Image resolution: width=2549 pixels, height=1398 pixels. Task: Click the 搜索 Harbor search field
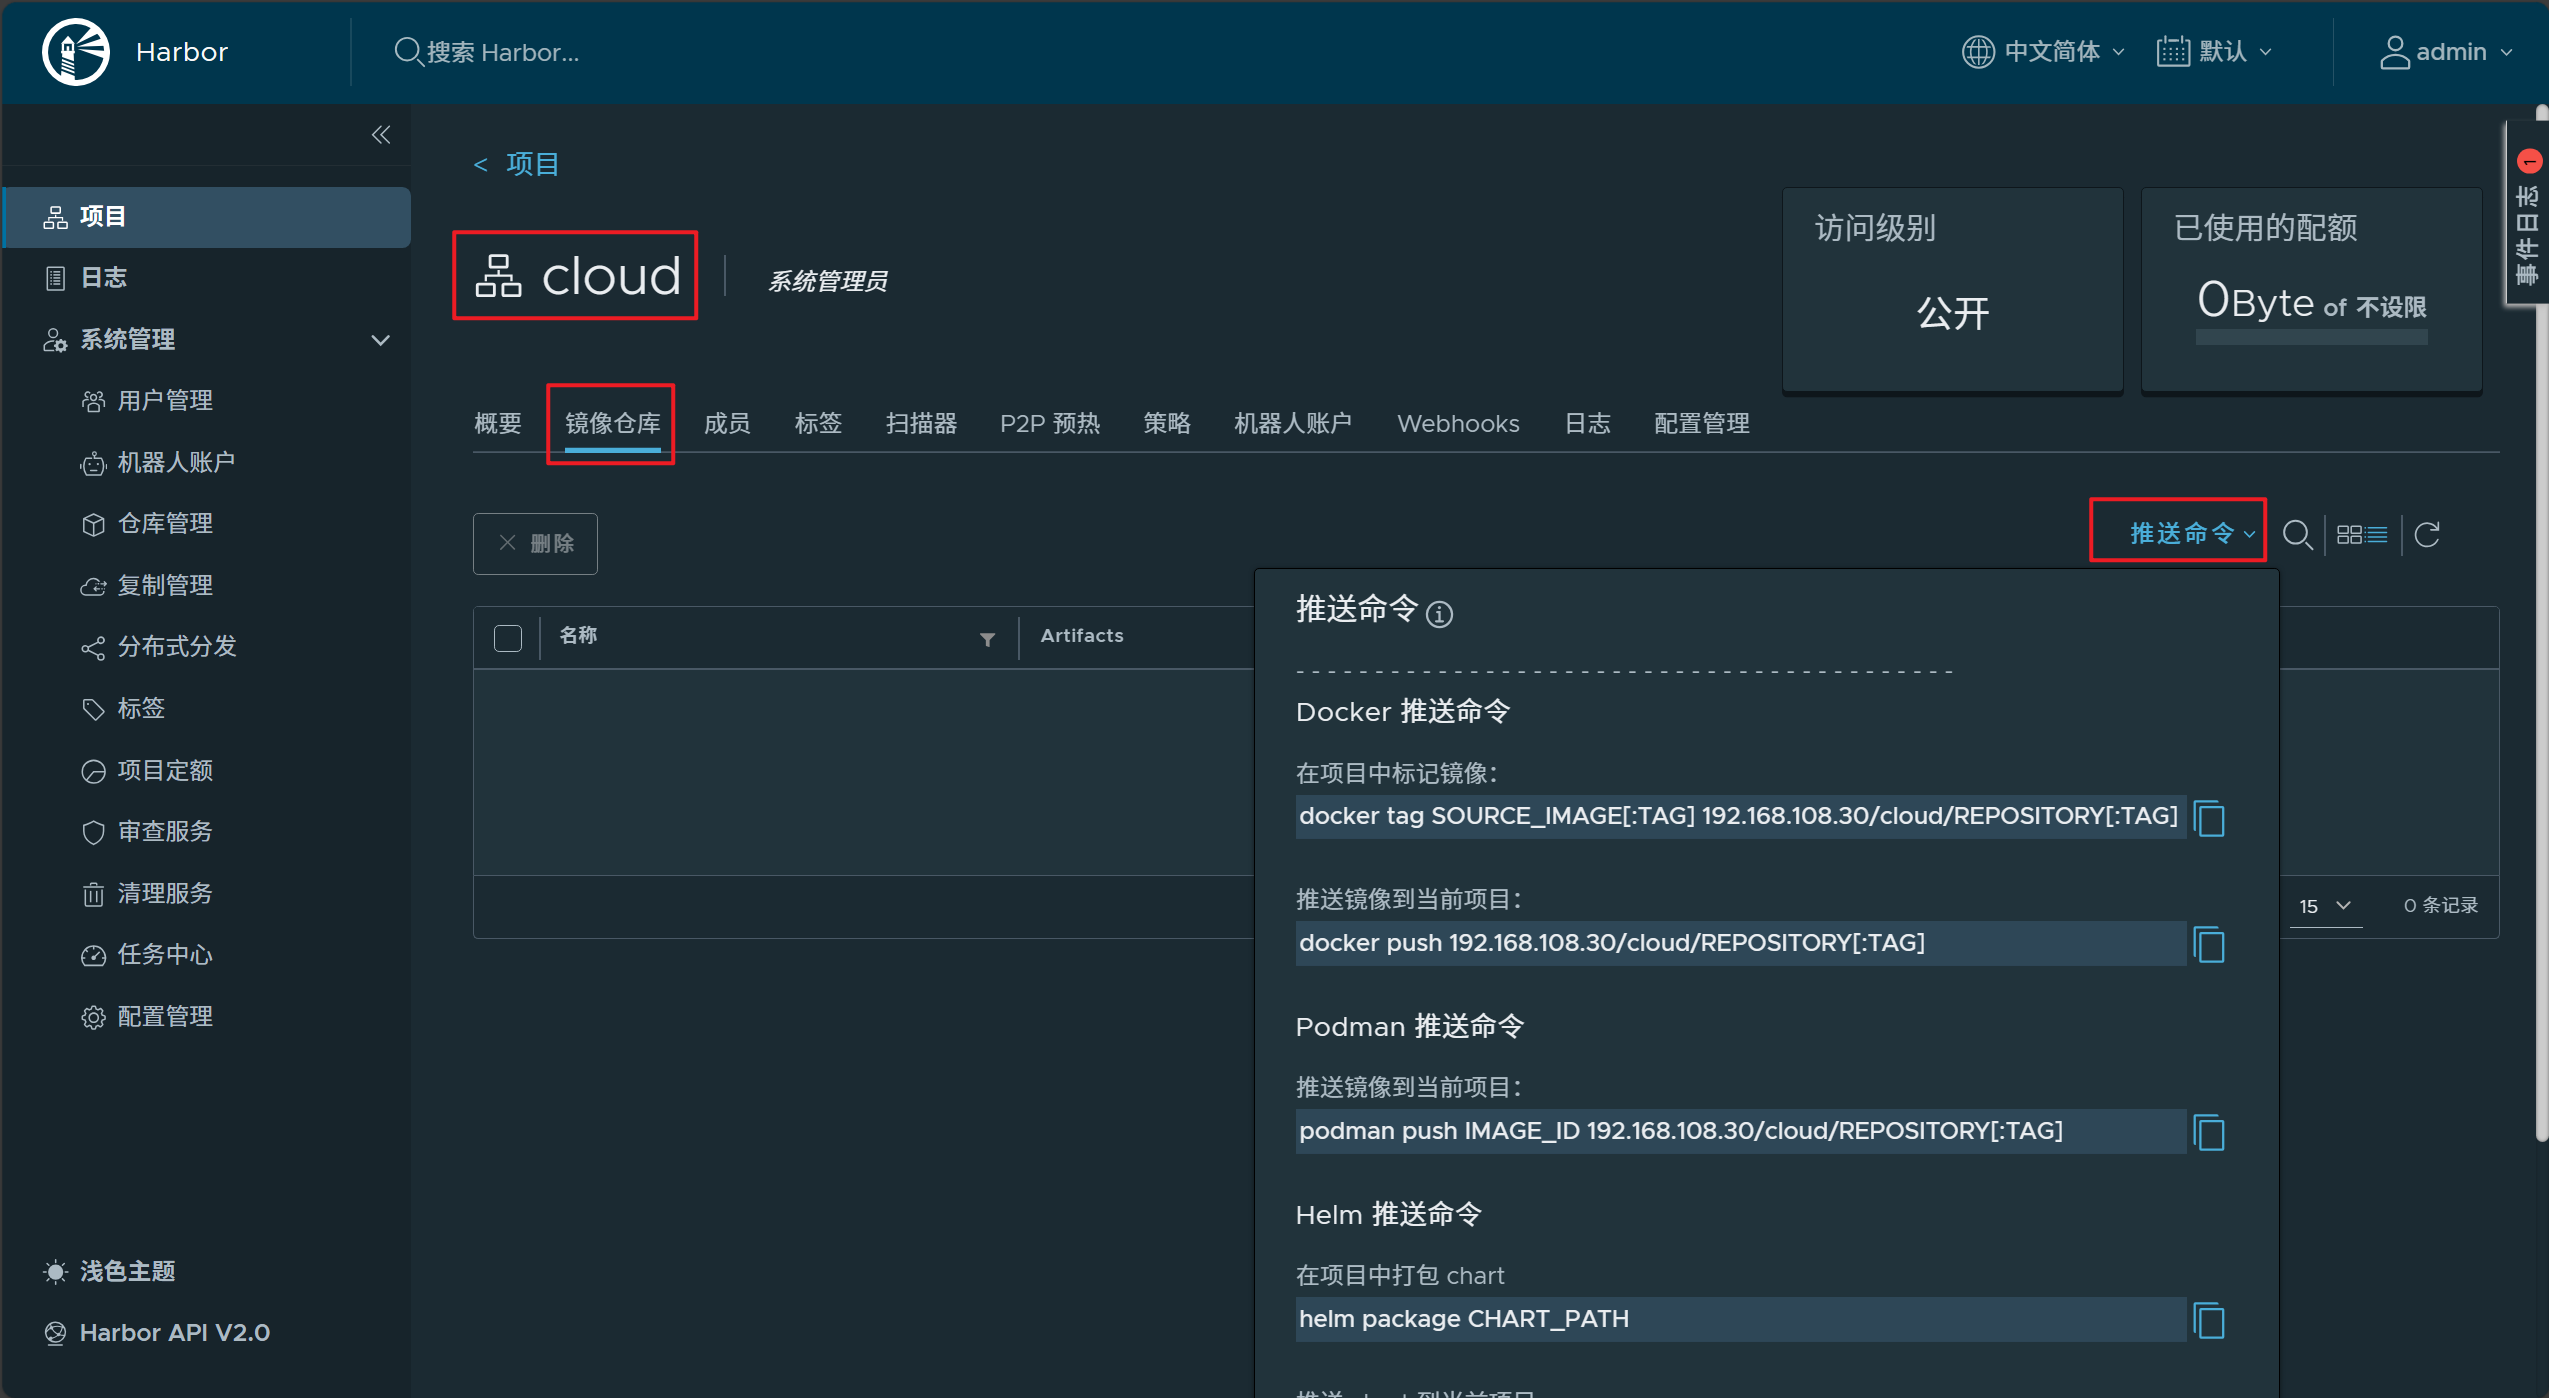coord(502,52)
